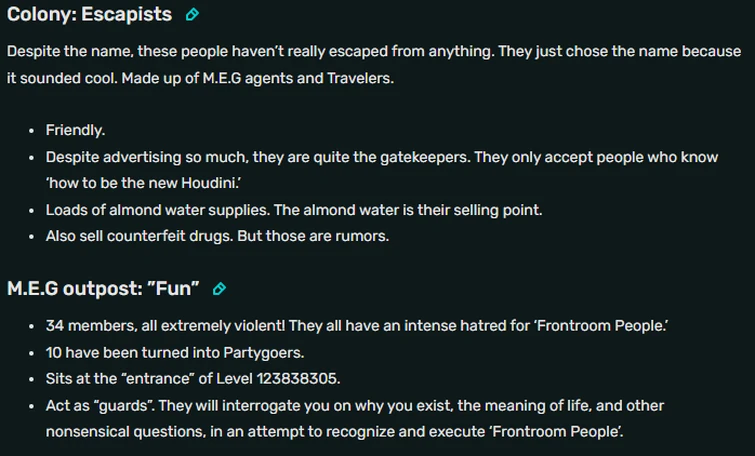This screenshot has width=755, height=456.
Task: Click the number 123838305
Action: [x=297, y=379]
